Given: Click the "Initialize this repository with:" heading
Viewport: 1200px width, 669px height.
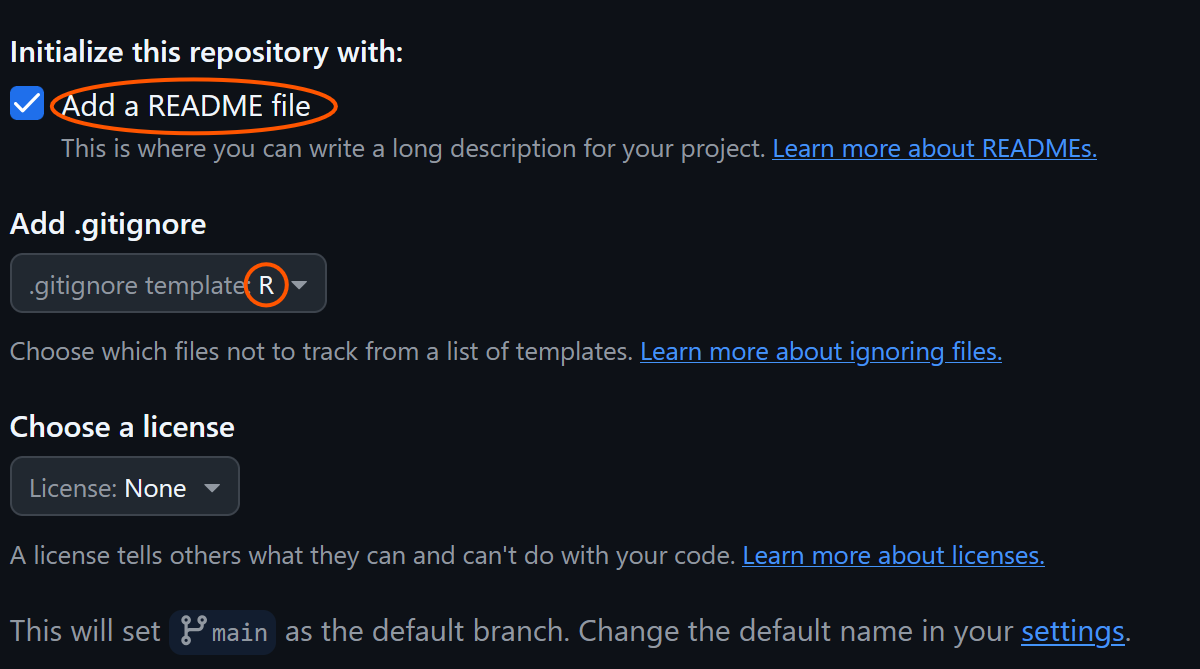Looking at the screenshot, I should pyautogui.click(x=206, y=52).
